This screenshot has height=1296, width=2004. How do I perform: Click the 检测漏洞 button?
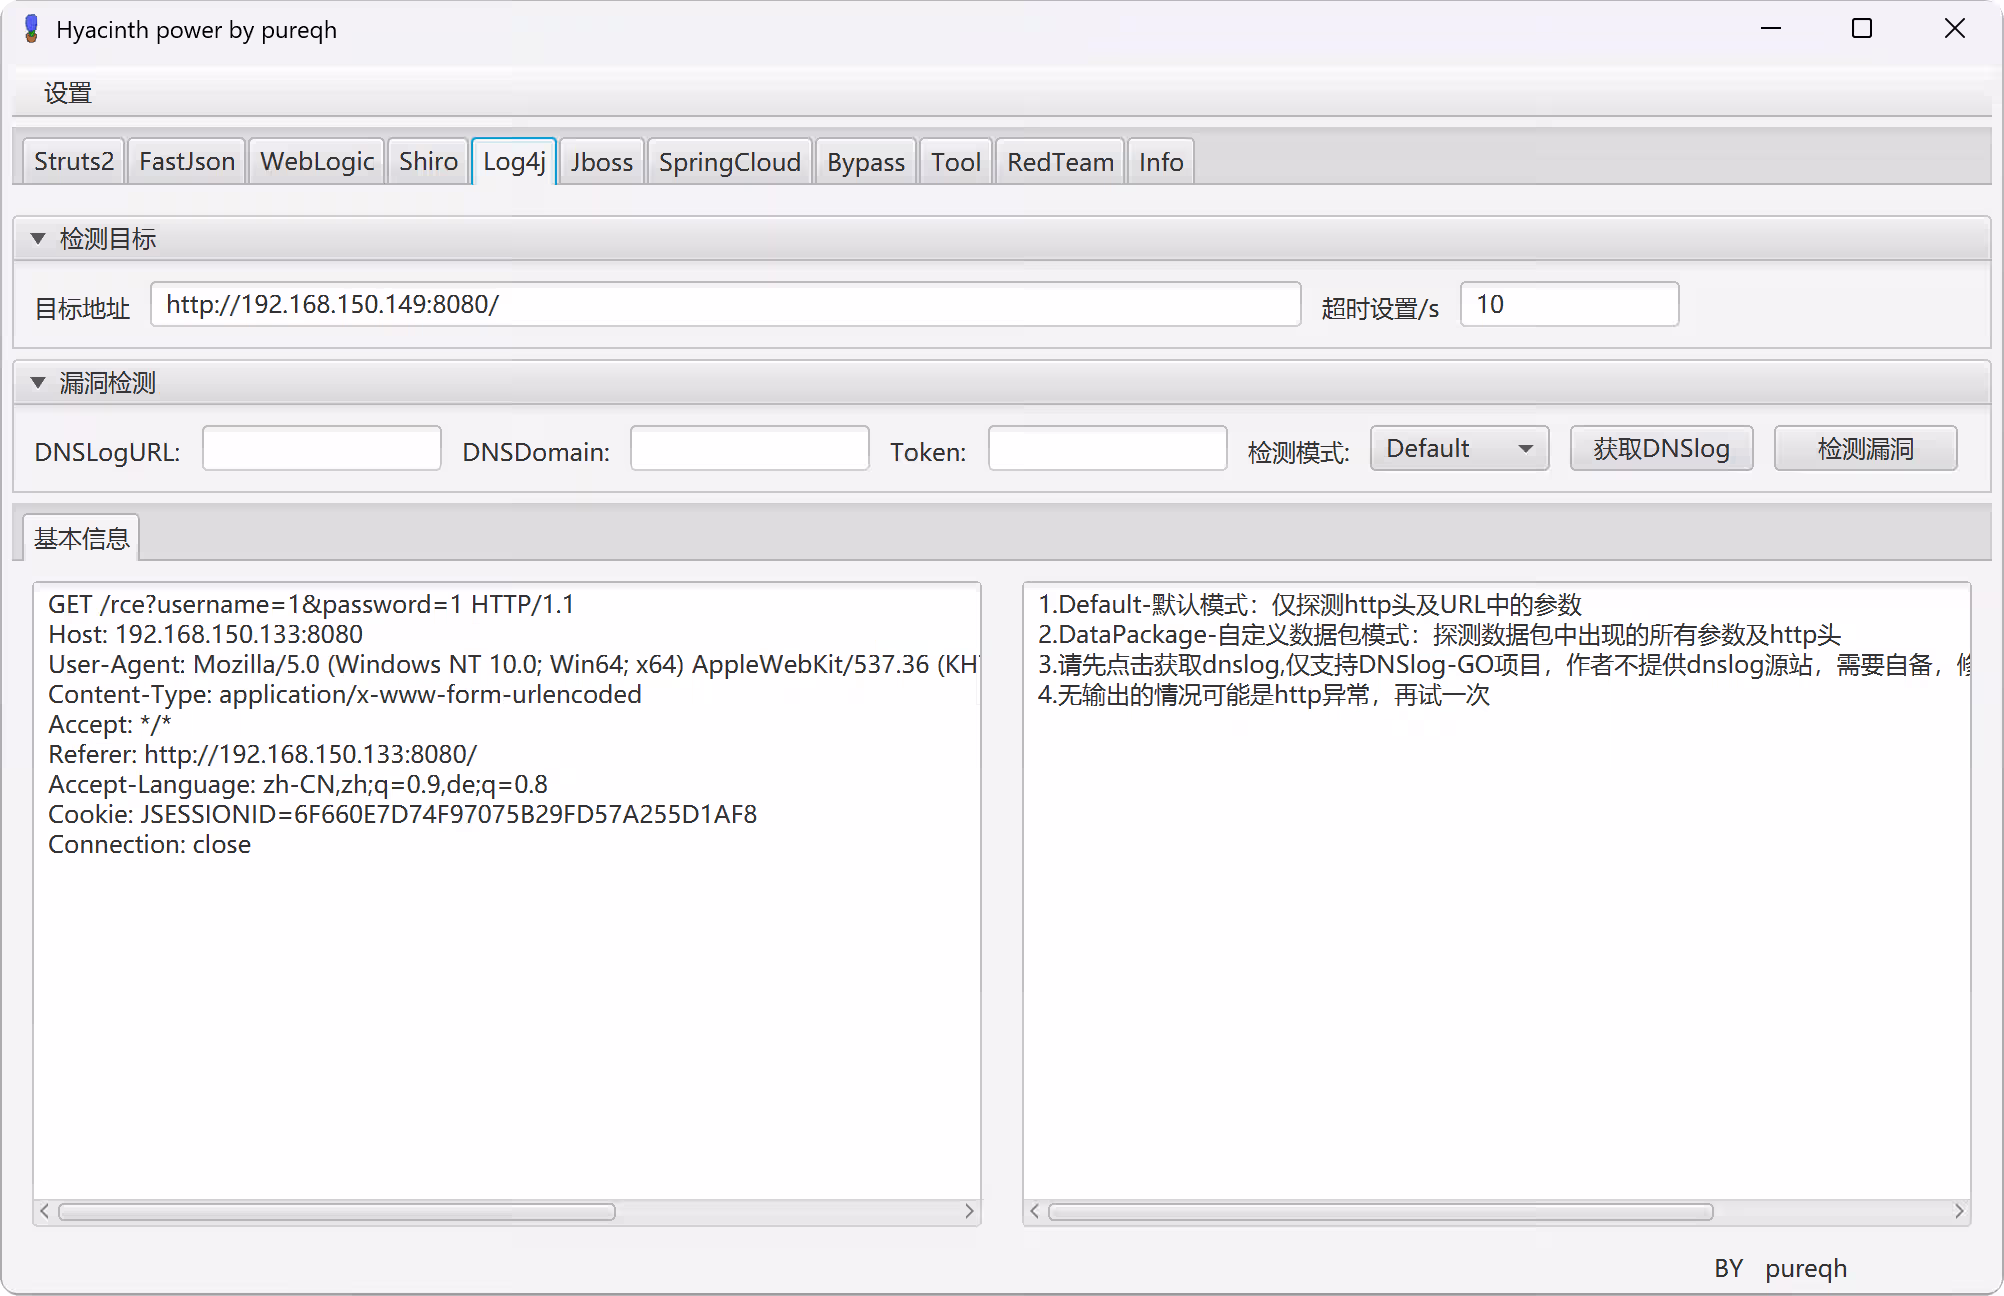(x=1865, y=448)
